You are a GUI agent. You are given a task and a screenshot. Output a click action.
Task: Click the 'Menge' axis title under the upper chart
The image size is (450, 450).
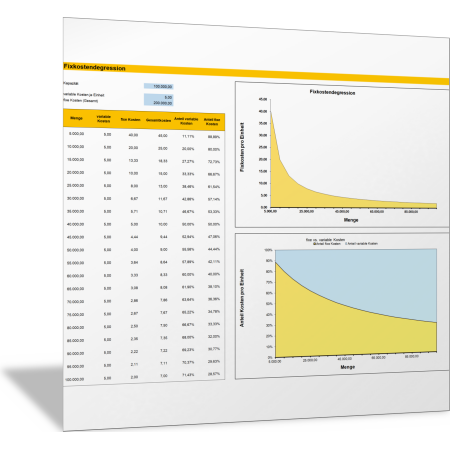click(351, 220)
